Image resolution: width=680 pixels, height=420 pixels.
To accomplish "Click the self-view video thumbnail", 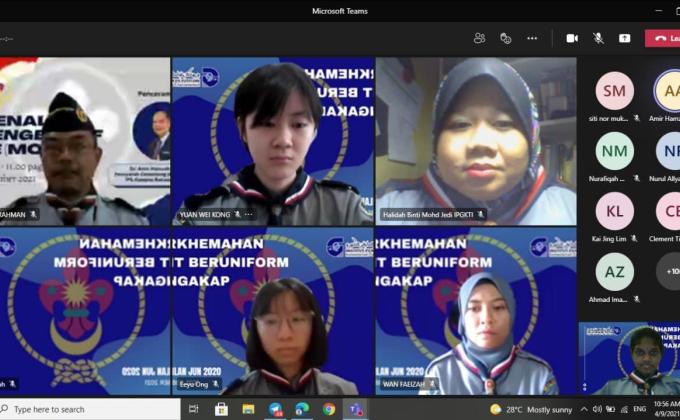I will pos(629,358).
